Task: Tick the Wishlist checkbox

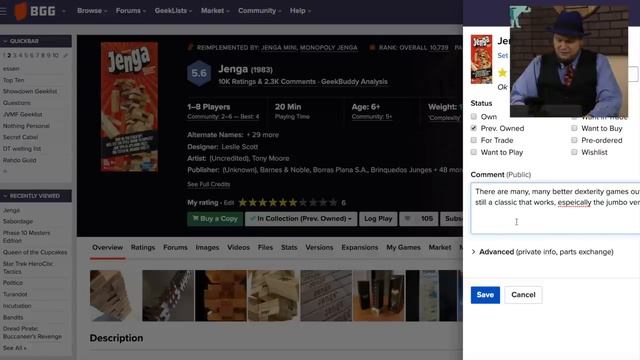Action: (x=574, y=152)
